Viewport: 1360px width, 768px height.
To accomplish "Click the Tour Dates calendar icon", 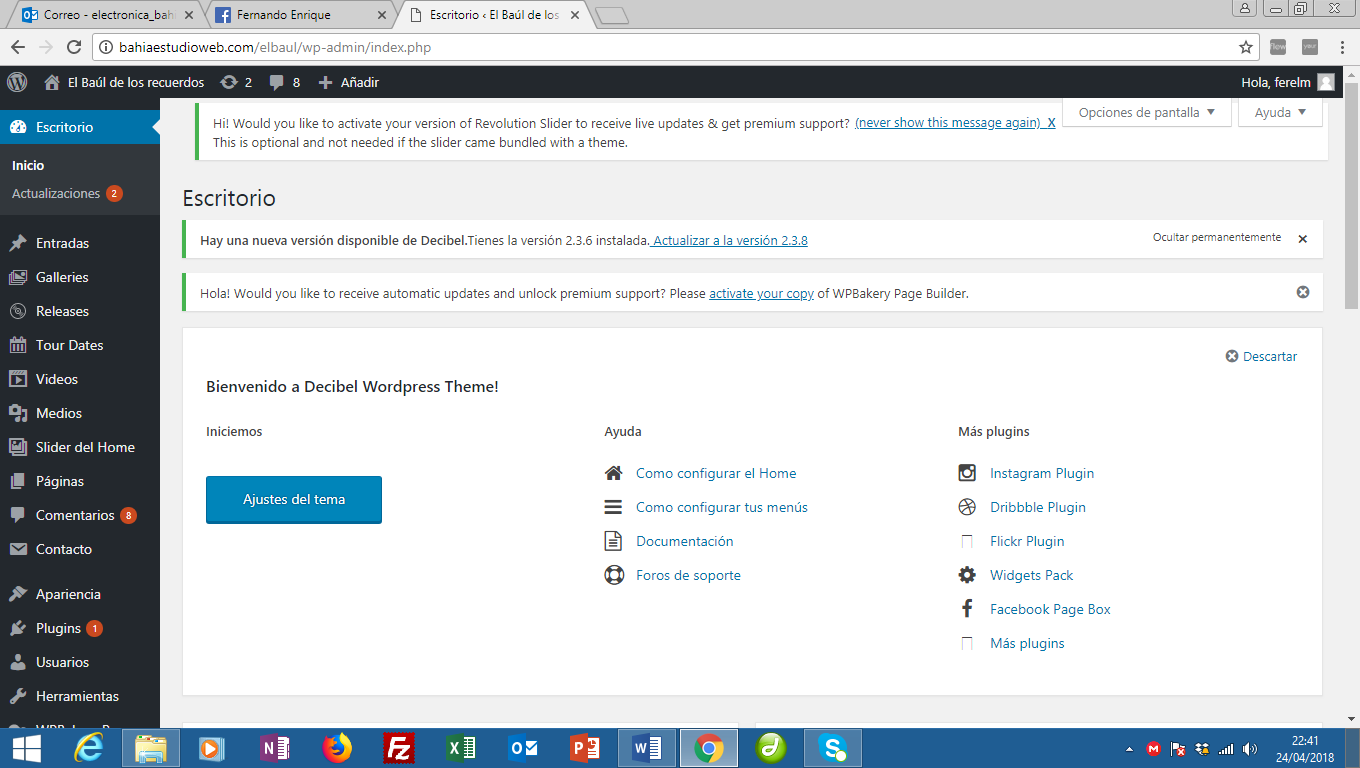I will pos(17,345).
